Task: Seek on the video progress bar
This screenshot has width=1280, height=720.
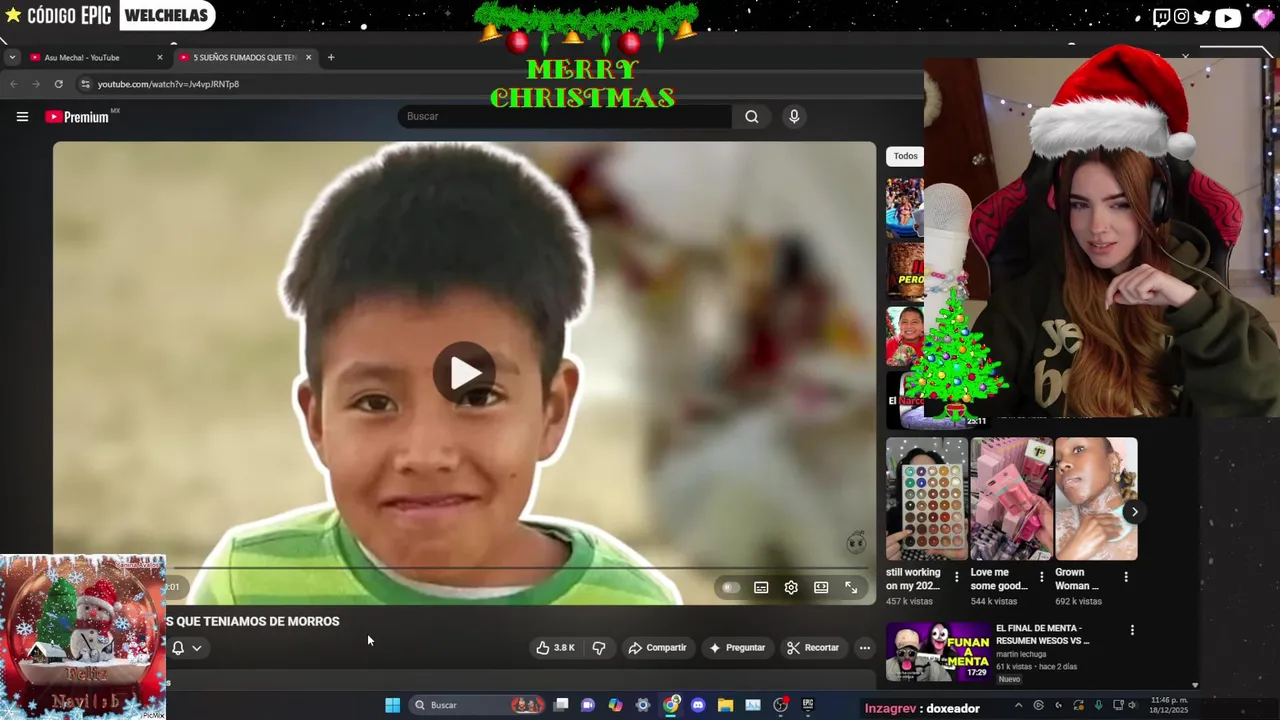Action: tap(520, 569)
